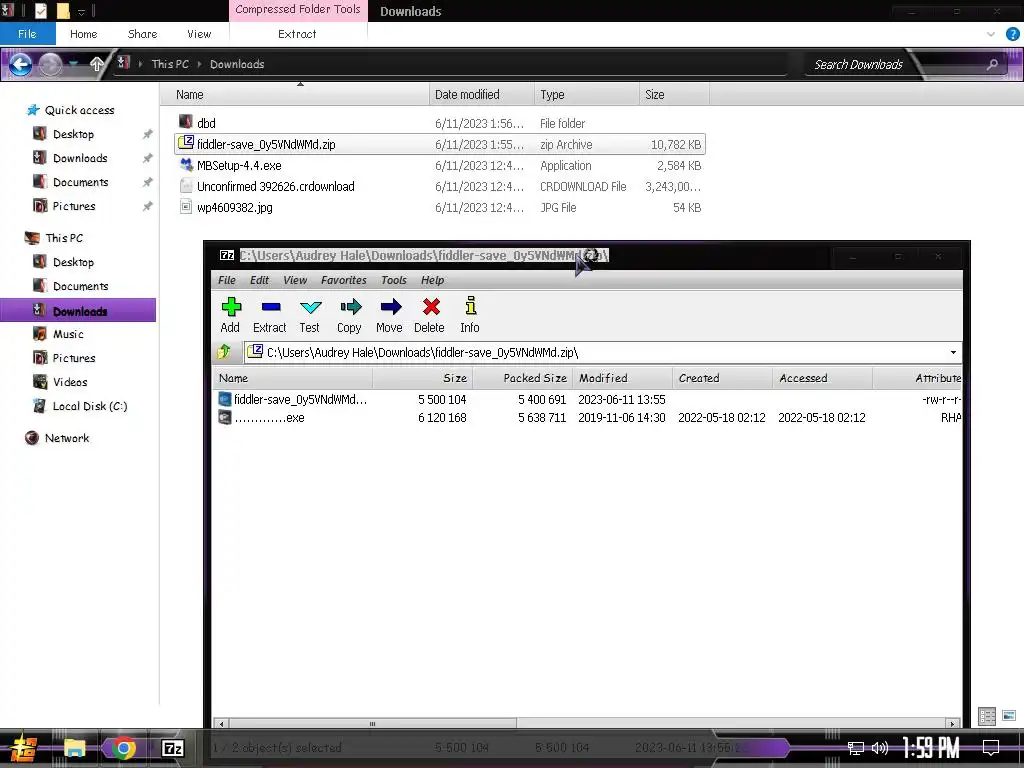Select the dotted .exe file in 7-Zip

262,417
